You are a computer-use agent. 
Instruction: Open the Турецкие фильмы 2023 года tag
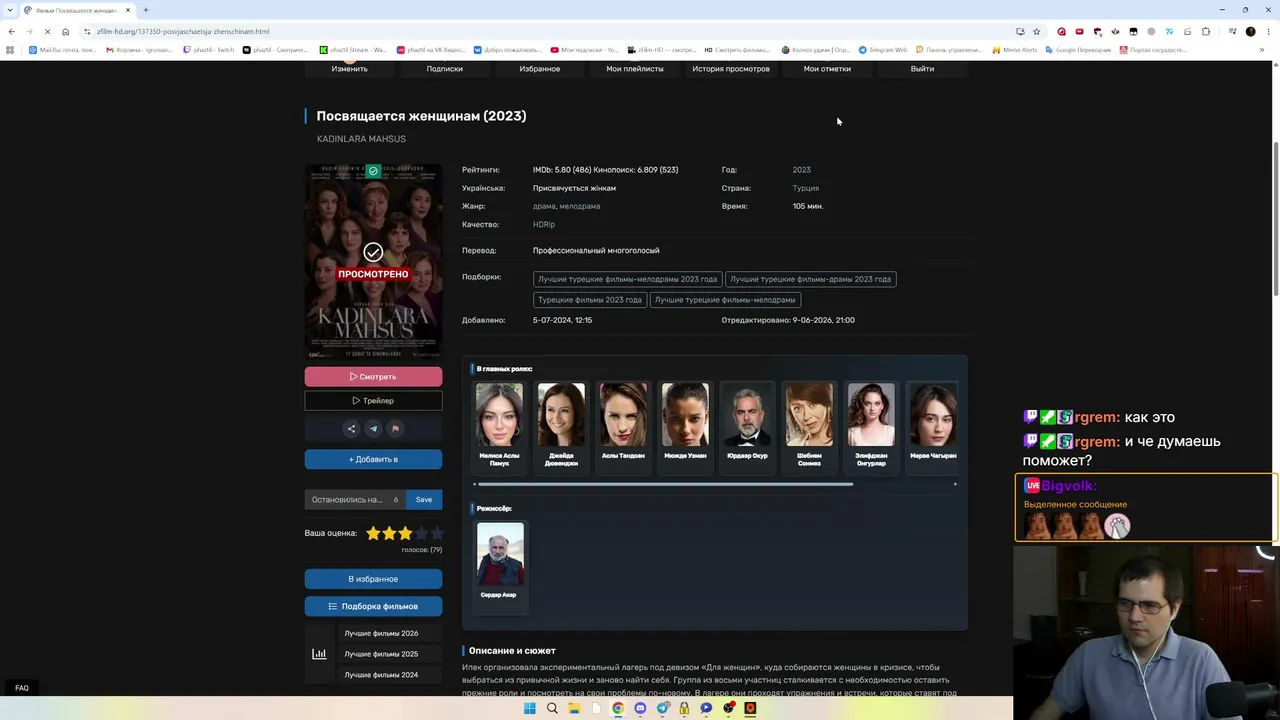pos(590,300)
